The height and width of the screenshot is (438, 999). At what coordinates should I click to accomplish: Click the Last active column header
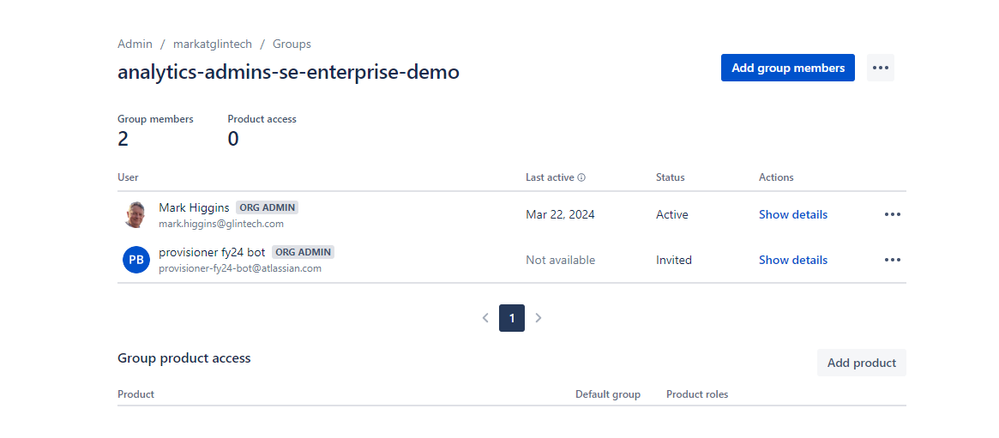click(x=549, y=178)
